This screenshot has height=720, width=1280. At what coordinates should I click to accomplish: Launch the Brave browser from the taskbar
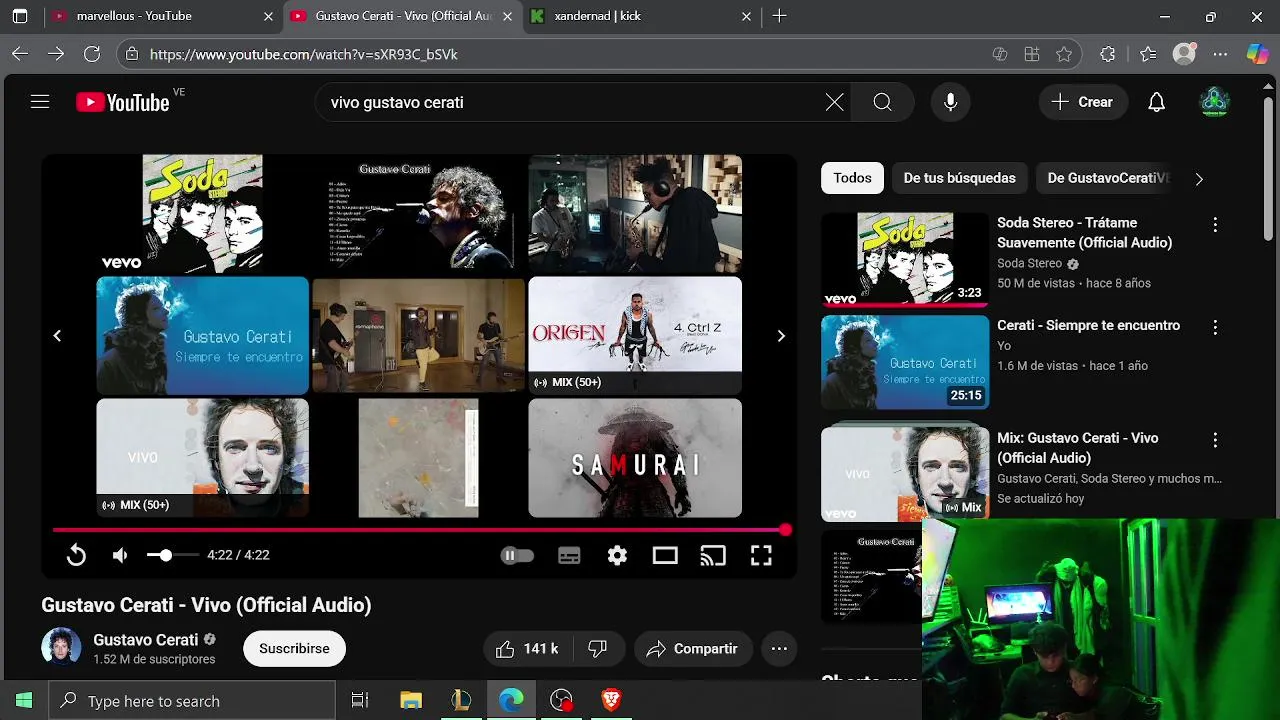point(611,701)
